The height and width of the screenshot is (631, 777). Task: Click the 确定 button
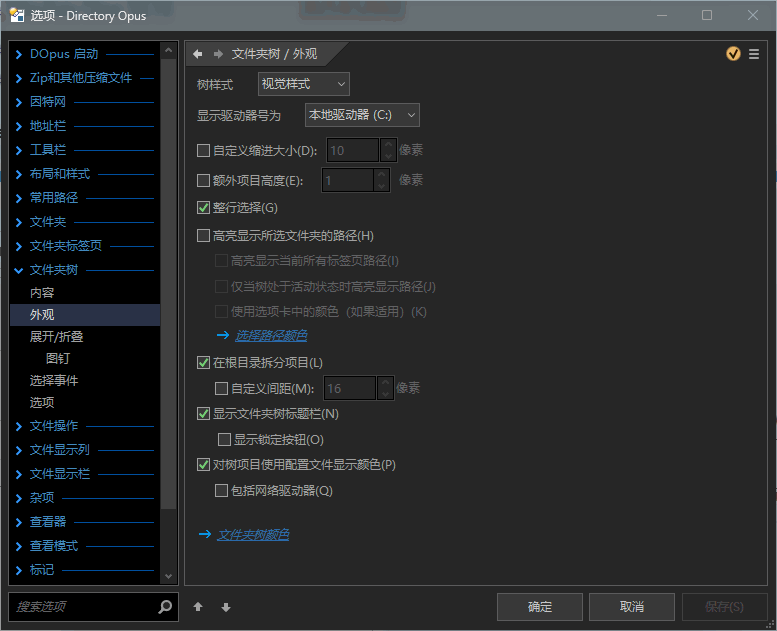coord(540,607)
